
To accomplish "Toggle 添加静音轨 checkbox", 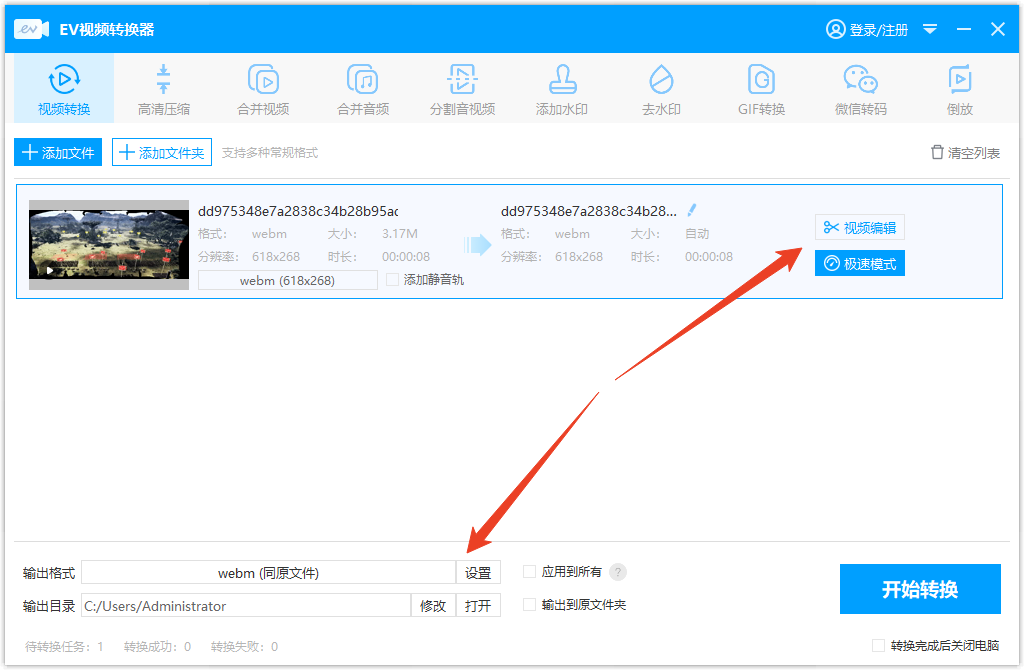I will [x=392, y=279].
